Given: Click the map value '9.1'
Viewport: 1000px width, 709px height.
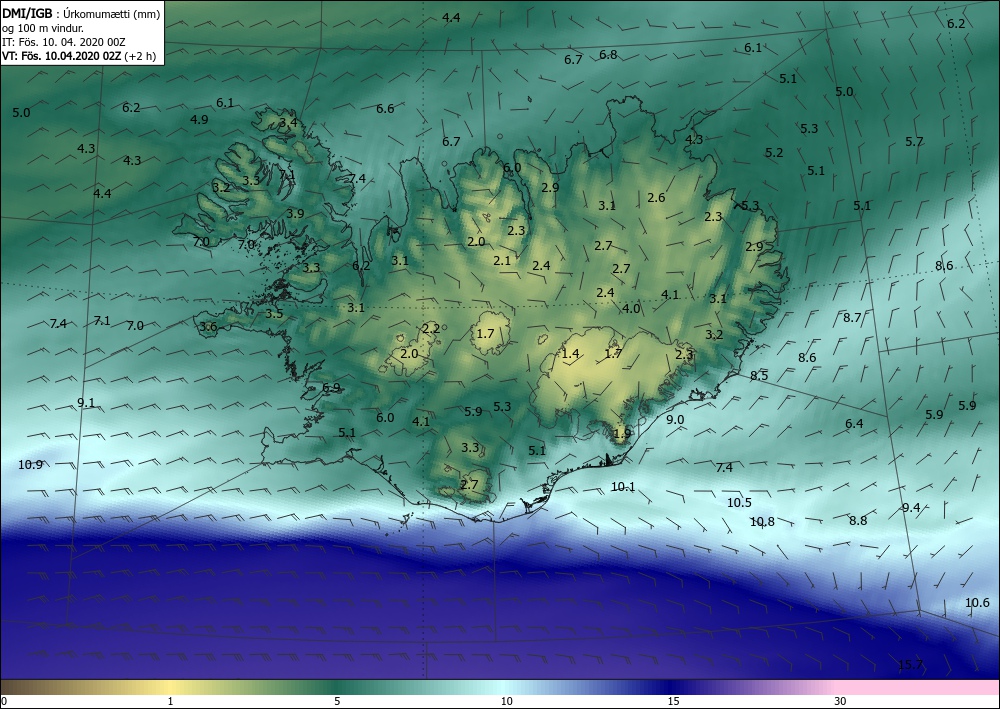Looking at the screenshot, I should tap(85, 402).
